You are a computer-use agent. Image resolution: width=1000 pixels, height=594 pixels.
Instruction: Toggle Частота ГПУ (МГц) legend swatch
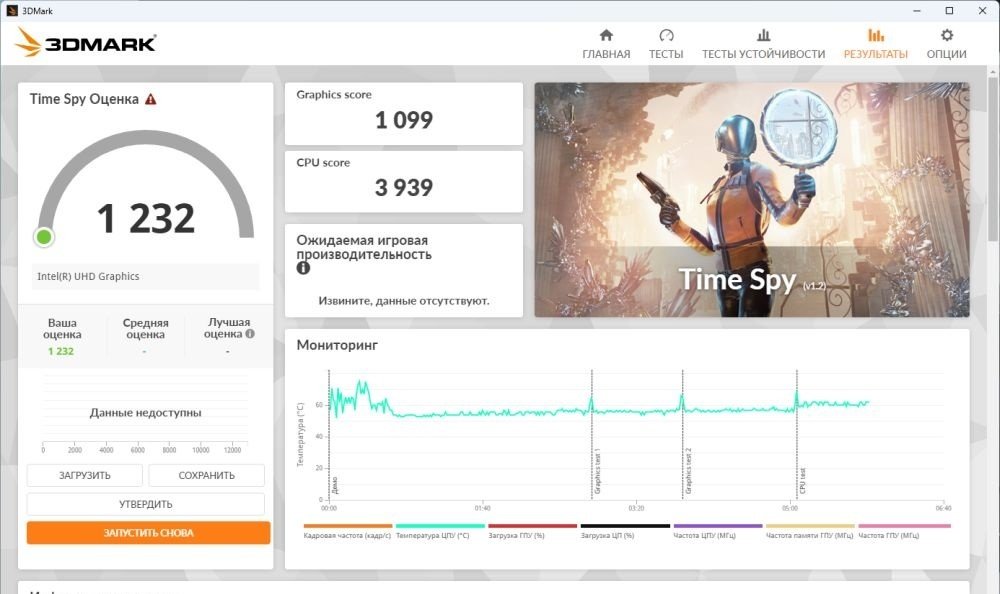tap(904, 526)
